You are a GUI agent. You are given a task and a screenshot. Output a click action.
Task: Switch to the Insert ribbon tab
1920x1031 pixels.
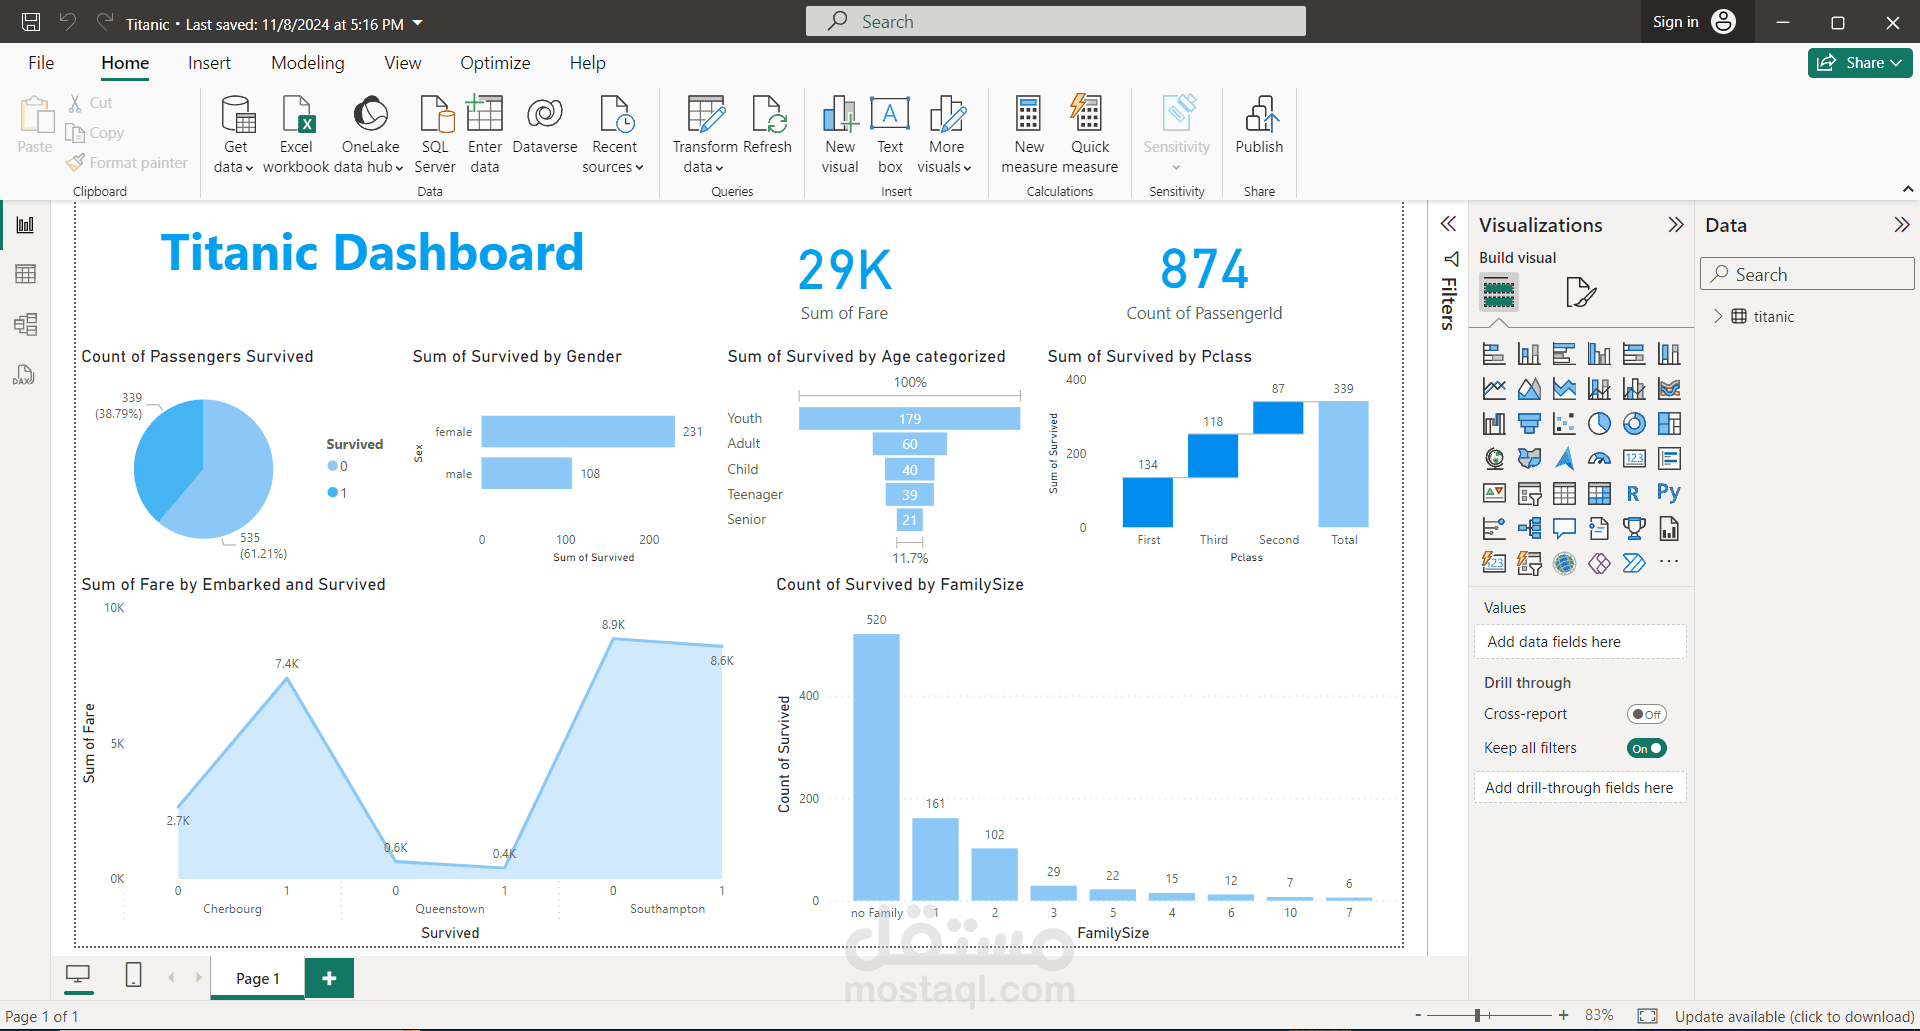pyautogui.click(x=209, y=63)
